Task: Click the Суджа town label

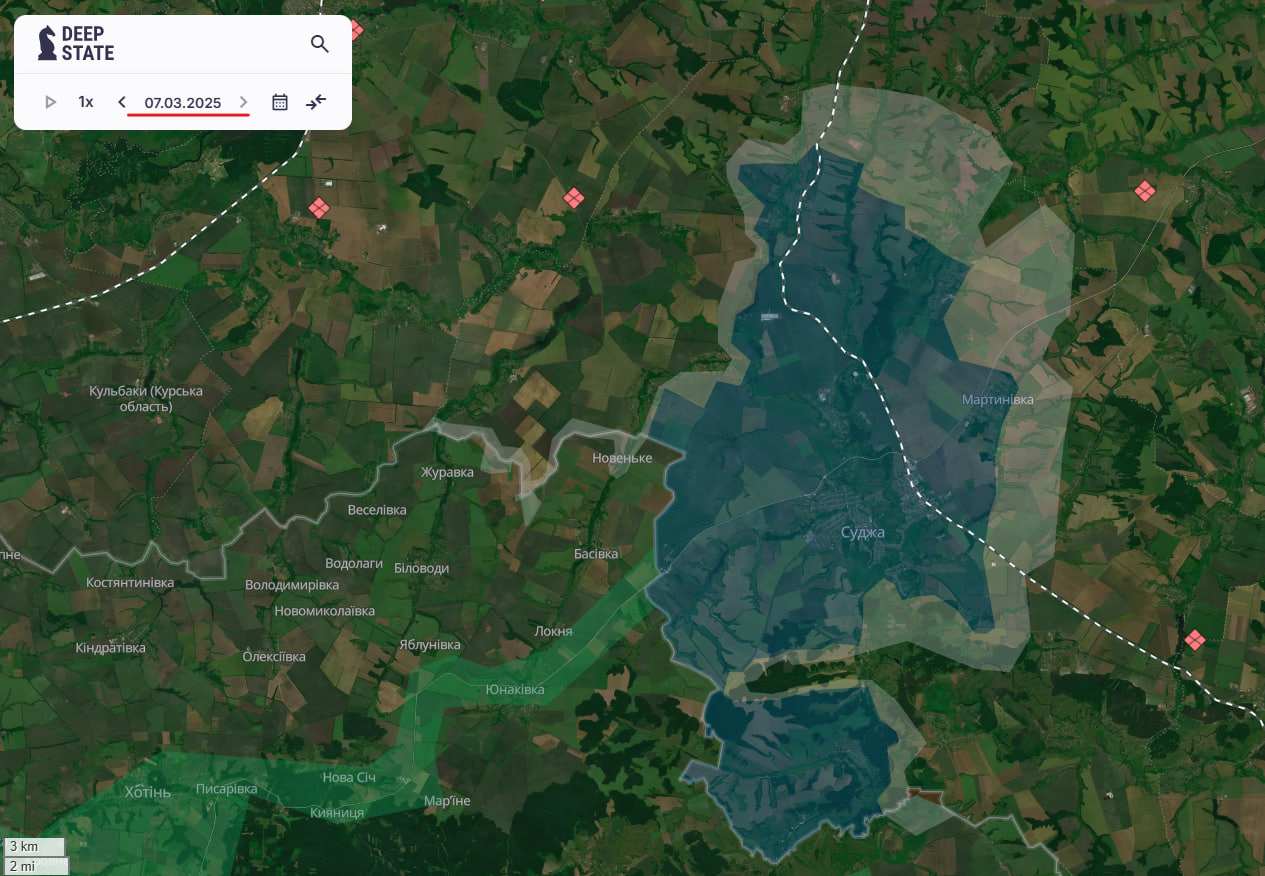Action: [x=862, y=532]
